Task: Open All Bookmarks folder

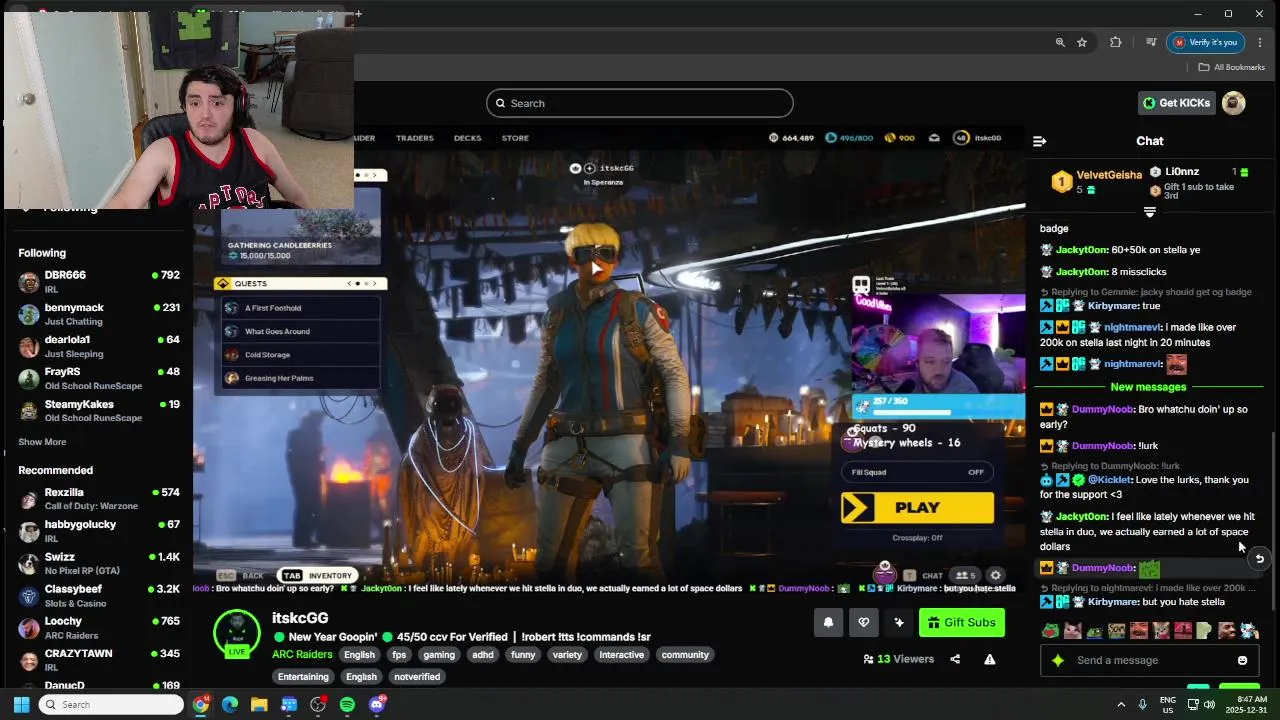Action: pyautogui.click(x=1232, y=67)
